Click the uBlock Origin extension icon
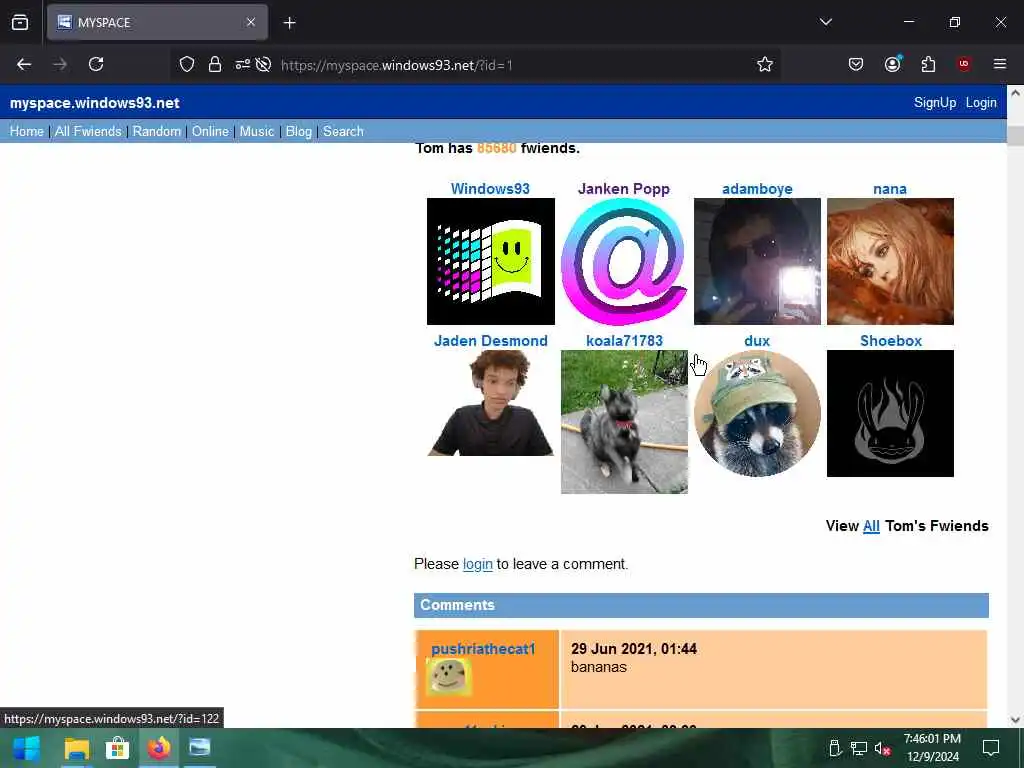Image resolution: width=1024 pixels, height=768 pixels. point(964,64)
